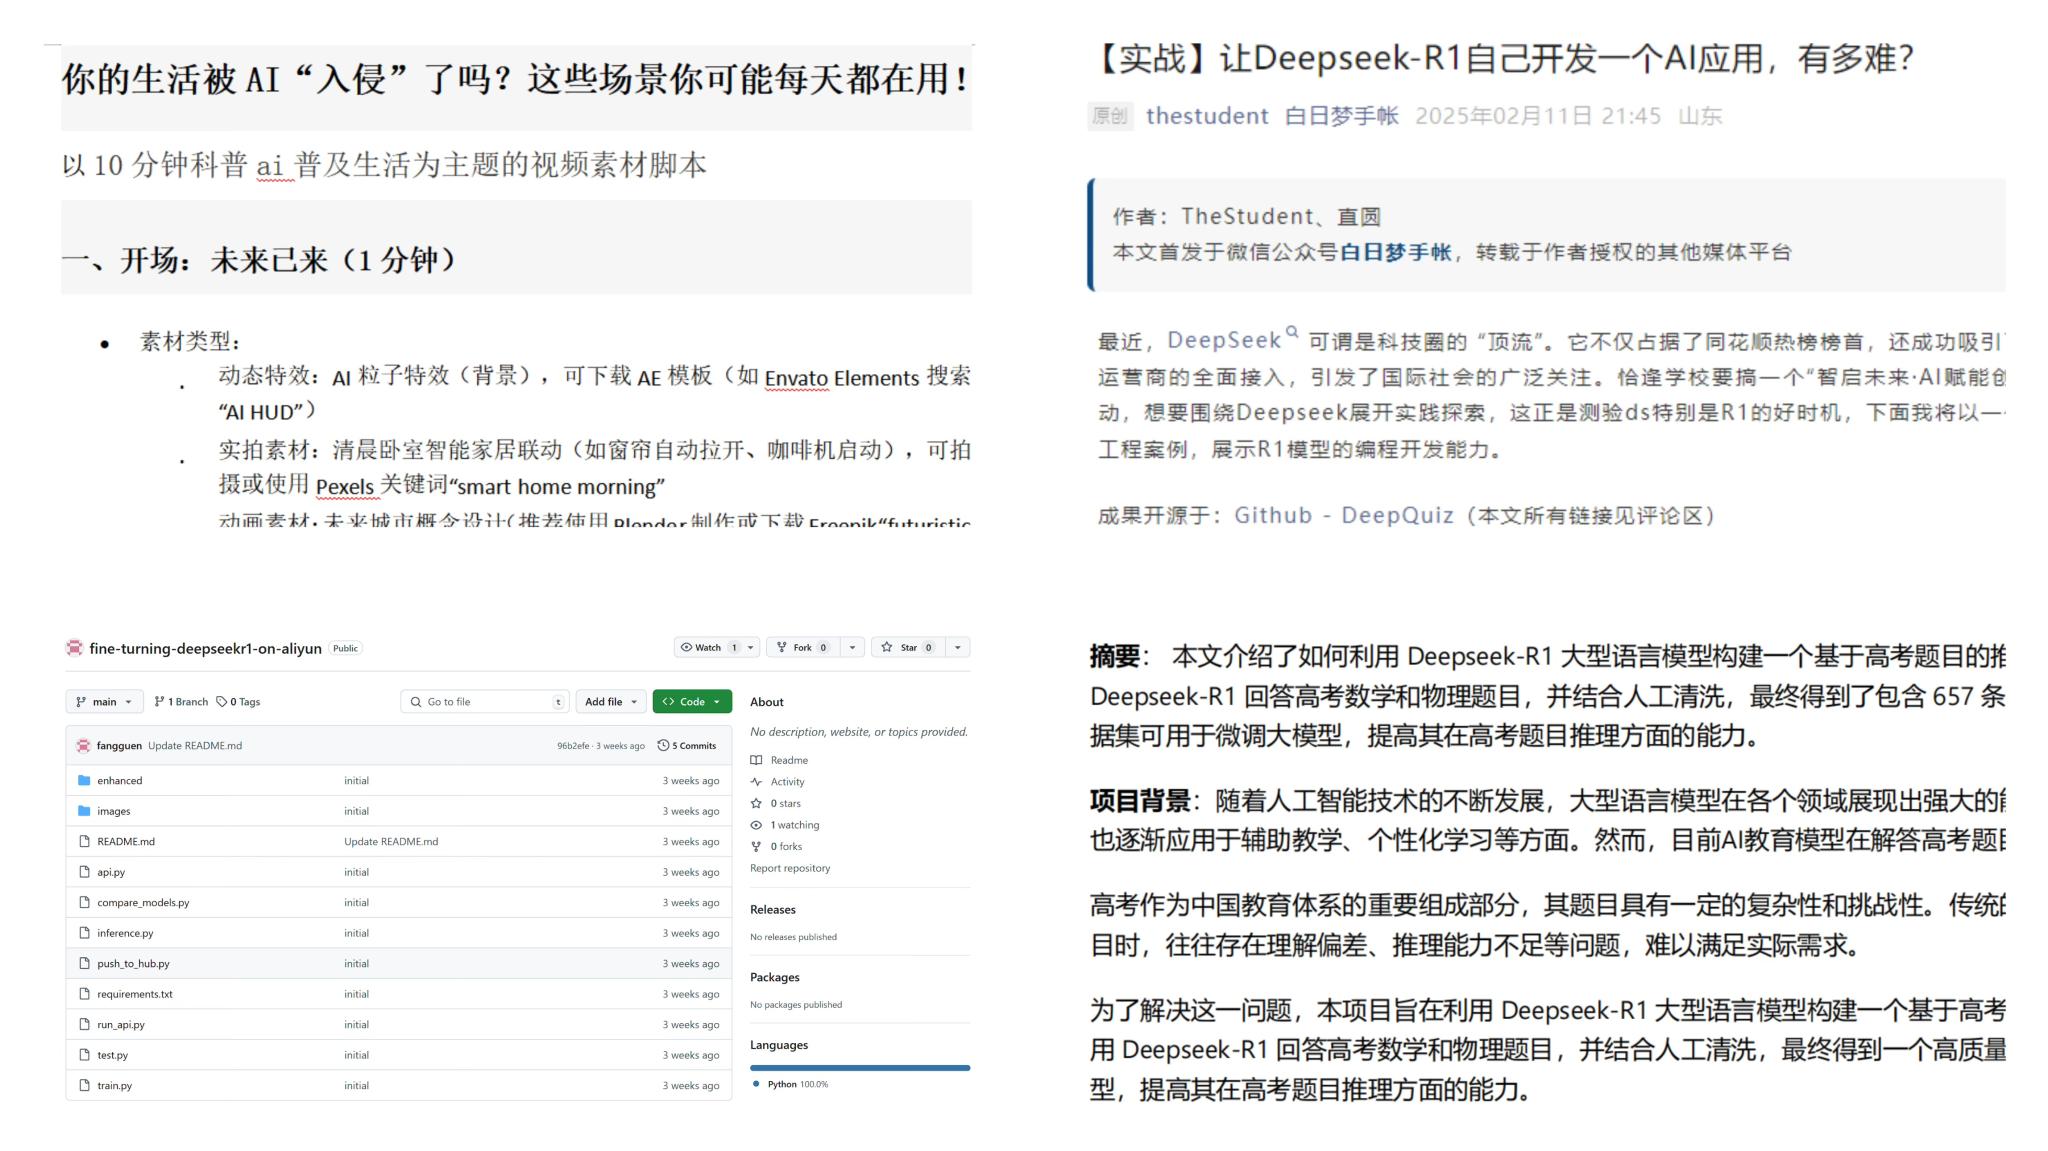The height and width of the screenshot is (1151, 2048).
Task: Click the README.md file icon
Action: [84, 842]
